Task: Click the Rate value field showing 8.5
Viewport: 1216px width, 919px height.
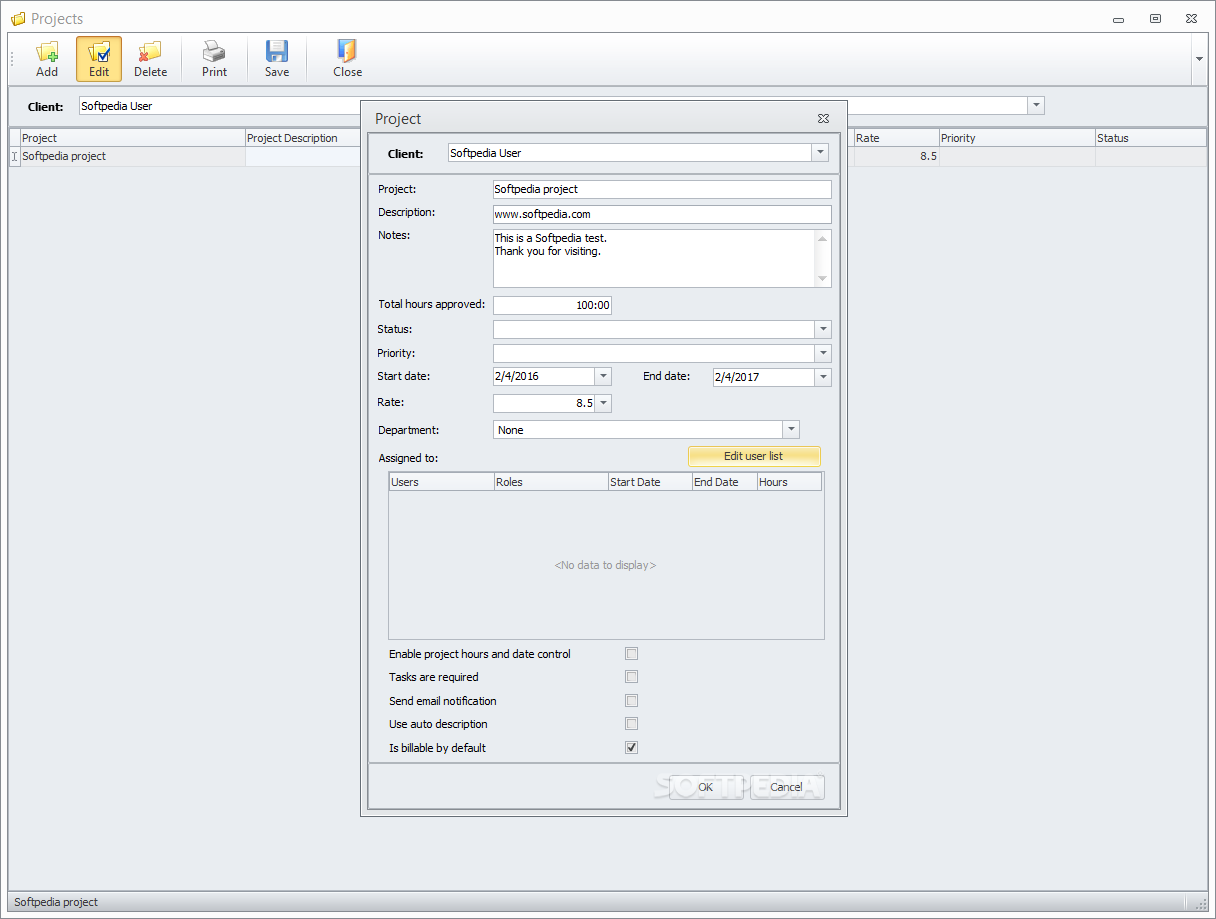Action: [544, 403]
